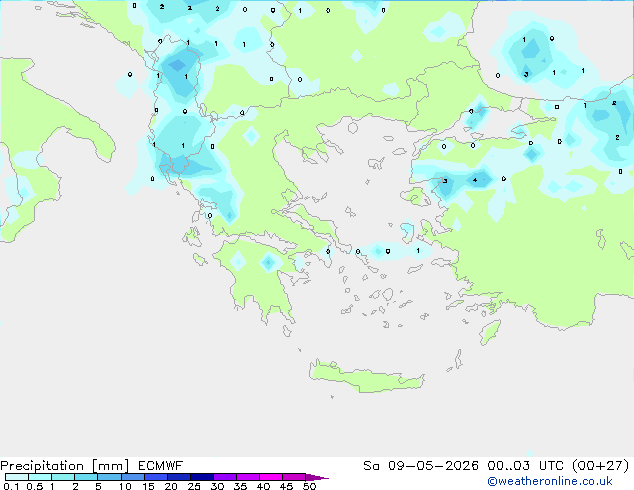The height and width of the screenshot is (490, 634).
Task: Click the legend label '25'
Action: [194, 486]
